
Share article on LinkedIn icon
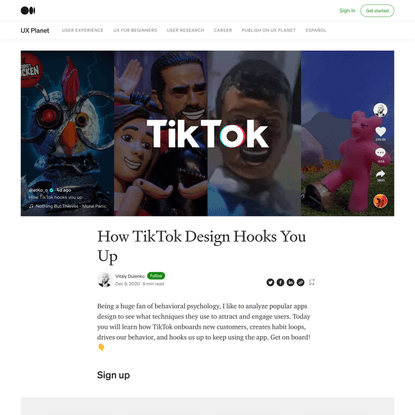pyautogui.click(x=290, y=282)
